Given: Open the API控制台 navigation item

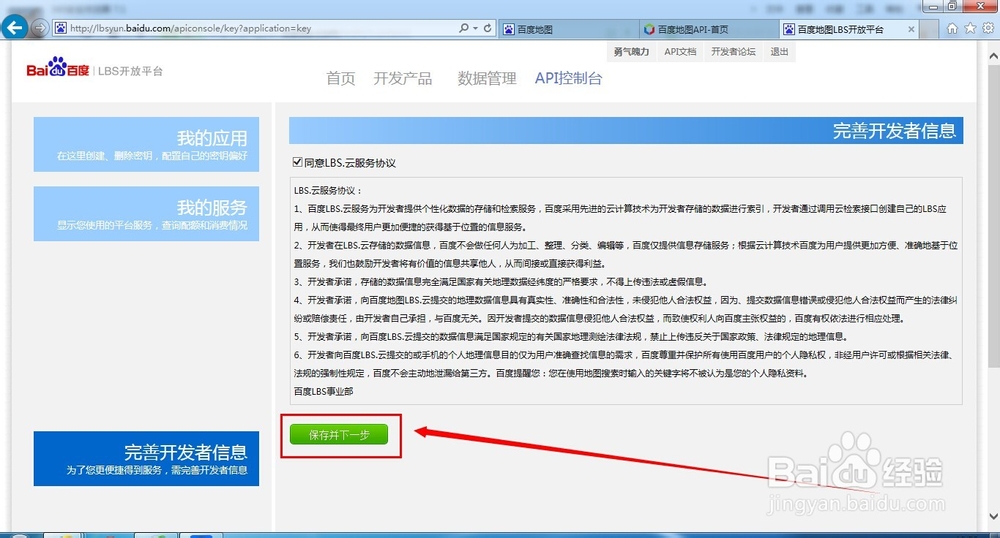Looking at the screenshot, I should point(568,78).
